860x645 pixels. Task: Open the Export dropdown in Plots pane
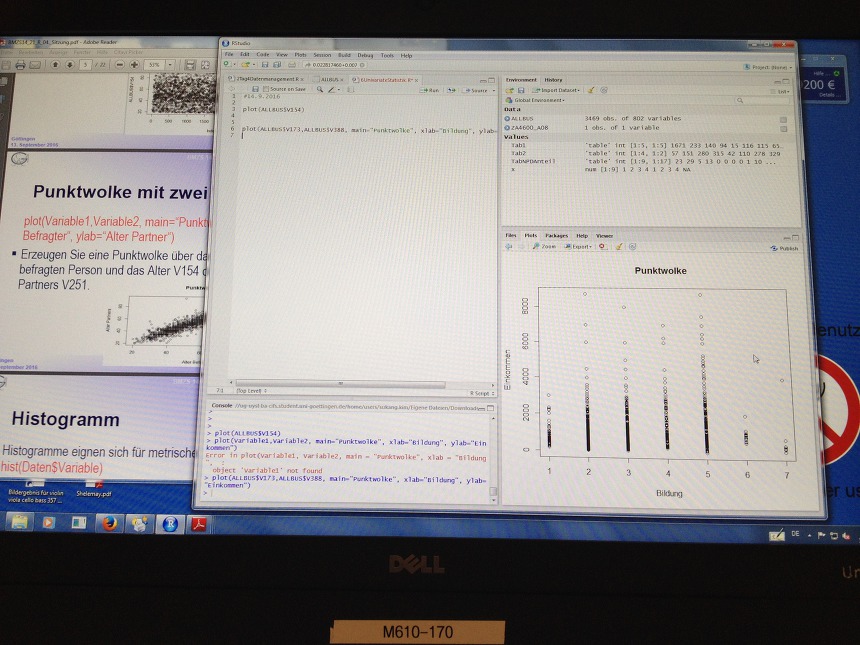[x=578, y=247]
